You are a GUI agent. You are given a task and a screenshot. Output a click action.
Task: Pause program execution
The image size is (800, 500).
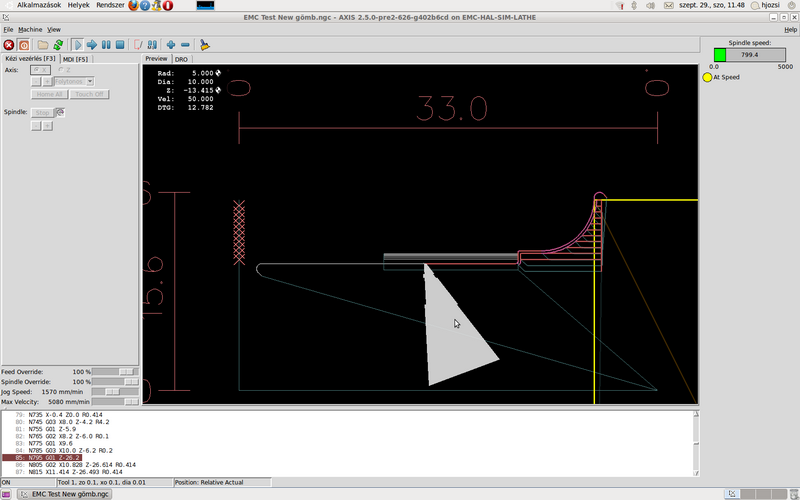click(106, 45)
